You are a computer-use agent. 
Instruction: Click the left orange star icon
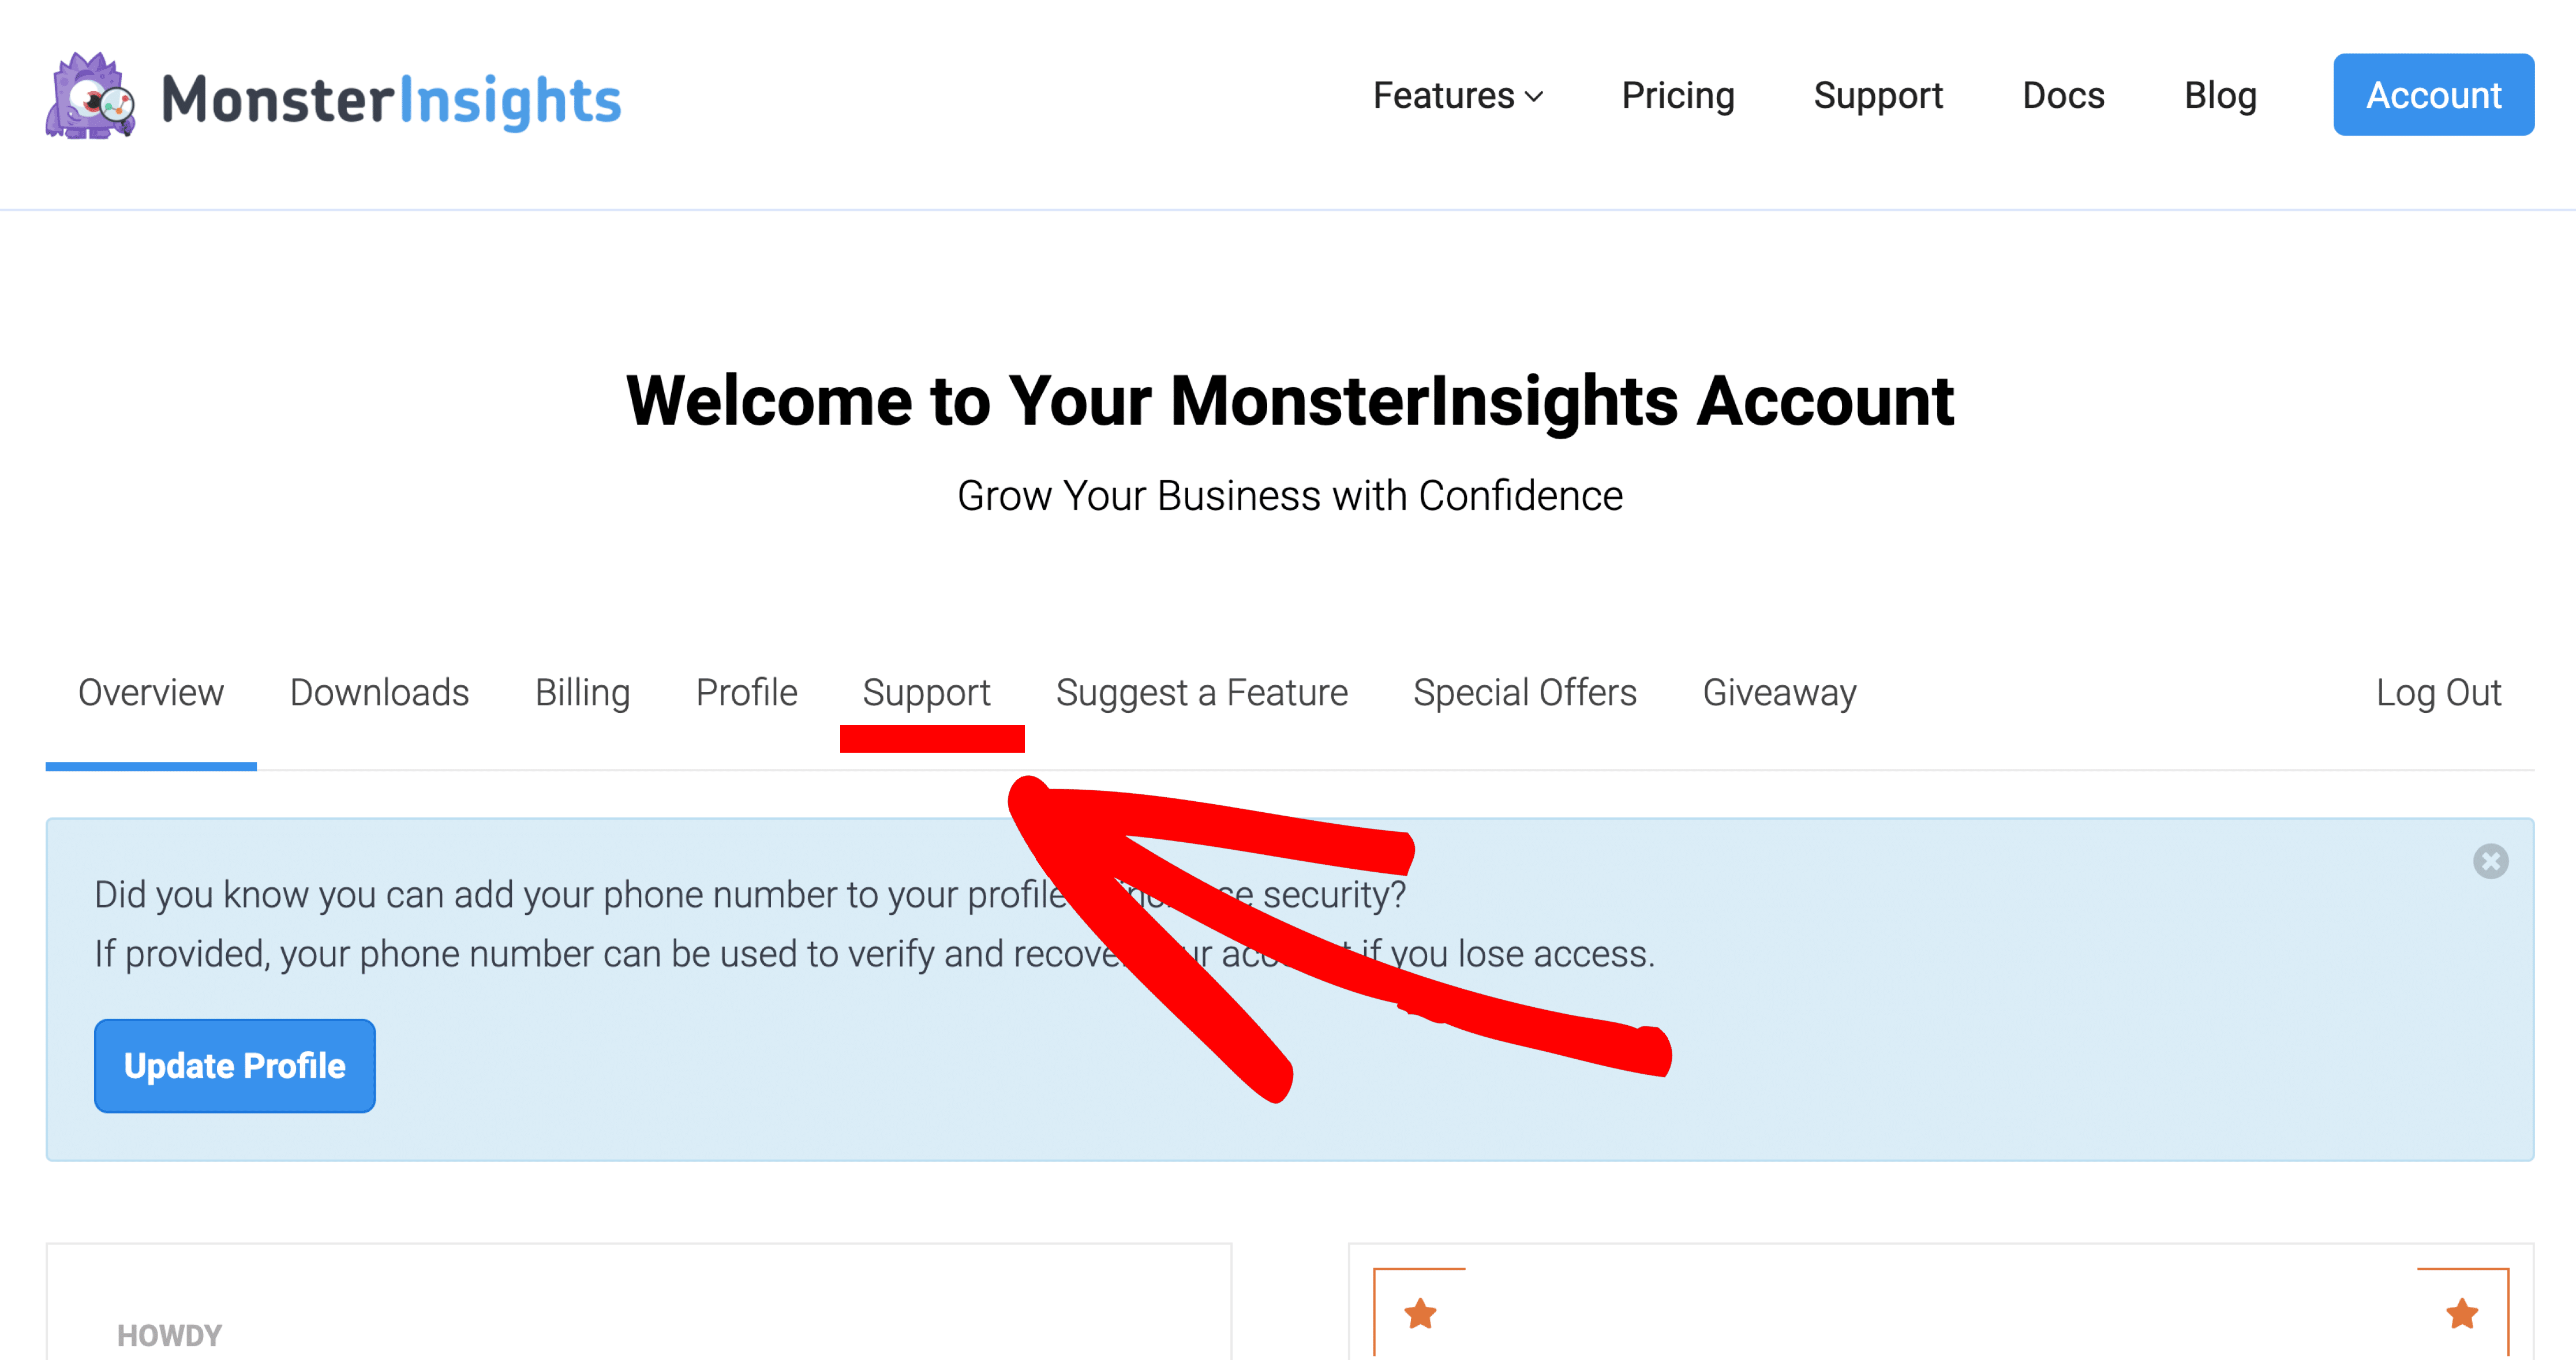[1420, 1313]
